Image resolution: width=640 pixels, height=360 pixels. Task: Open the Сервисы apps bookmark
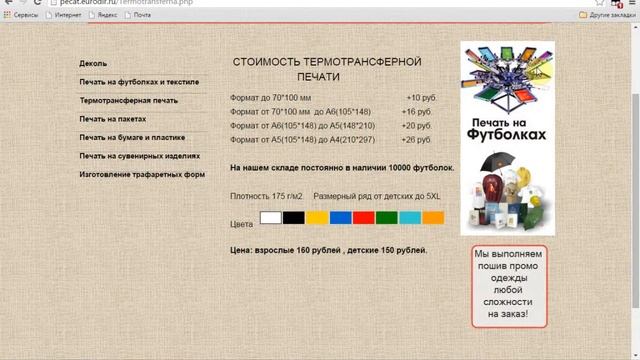point(21,15)
